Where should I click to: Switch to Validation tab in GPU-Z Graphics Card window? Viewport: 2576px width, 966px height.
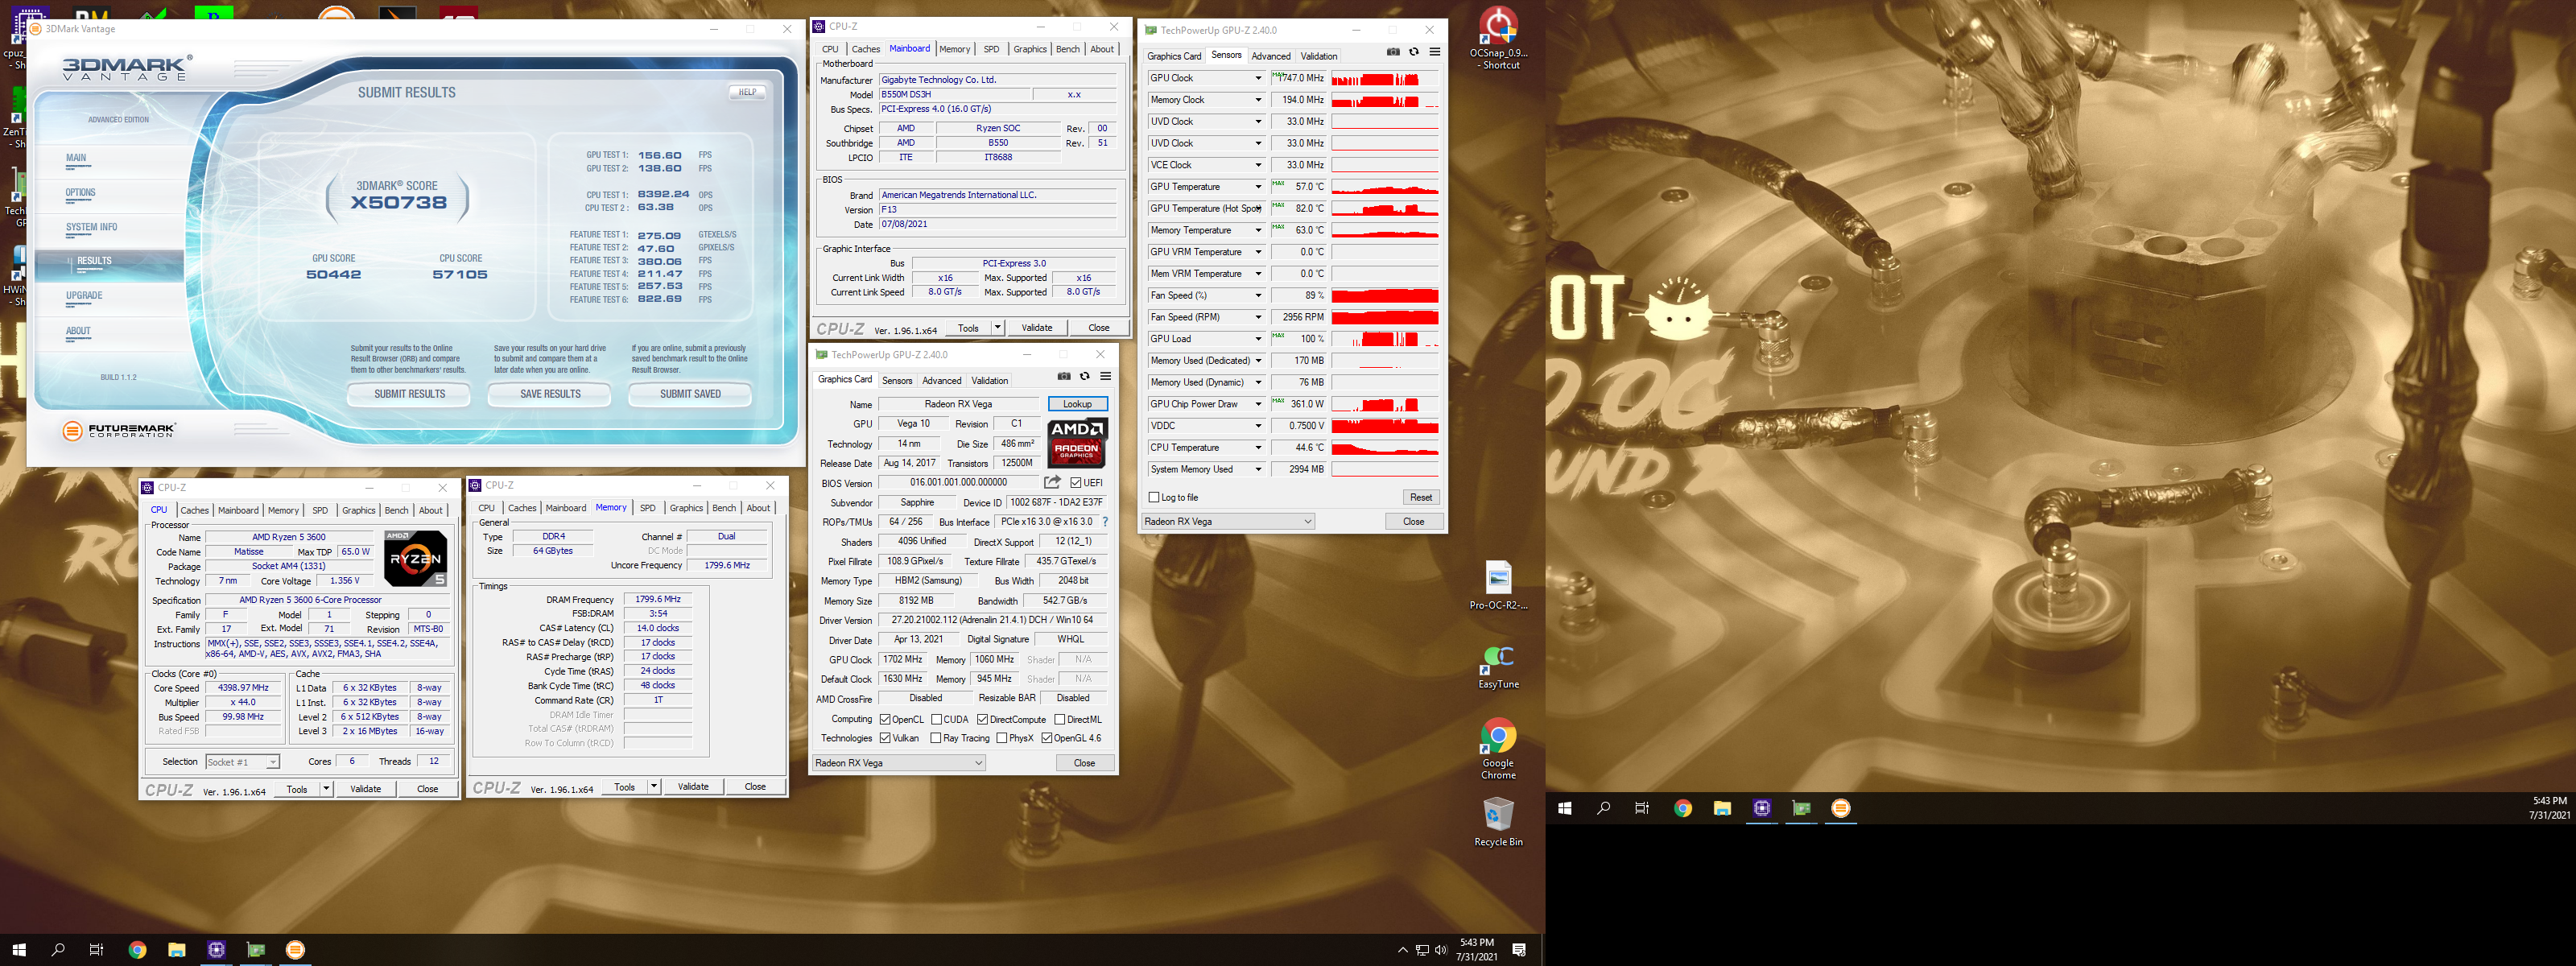point(989,380)
